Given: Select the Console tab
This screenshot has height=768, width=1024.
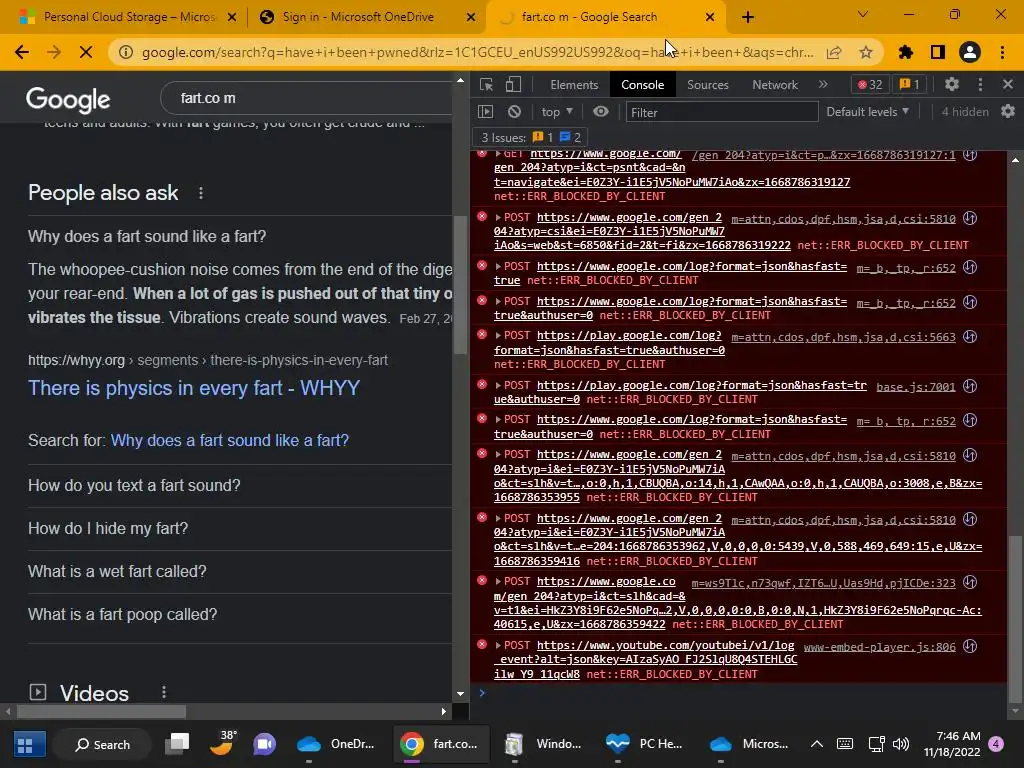Looking at the screenshot, I should [643, 85].
